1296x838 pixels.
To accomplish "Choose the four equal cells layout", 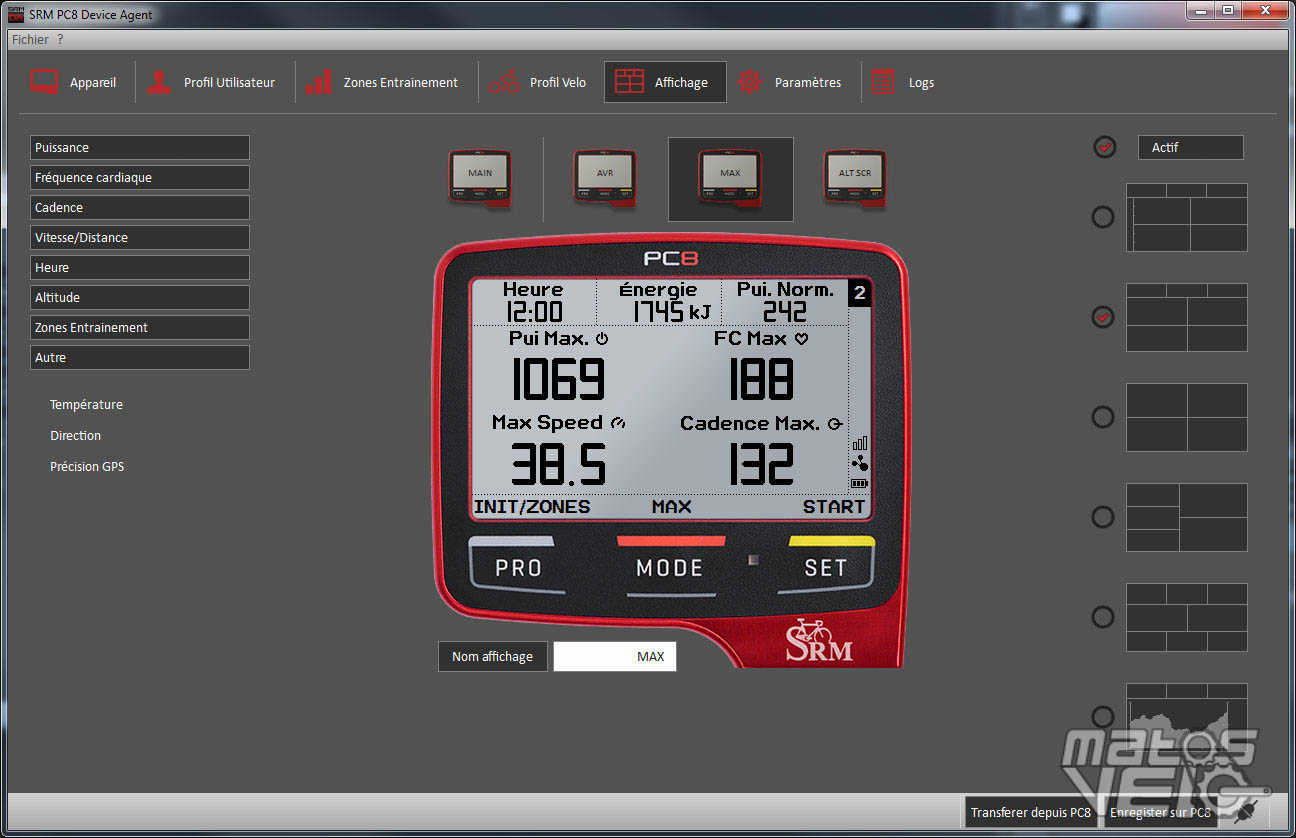I will (1186, 417).
